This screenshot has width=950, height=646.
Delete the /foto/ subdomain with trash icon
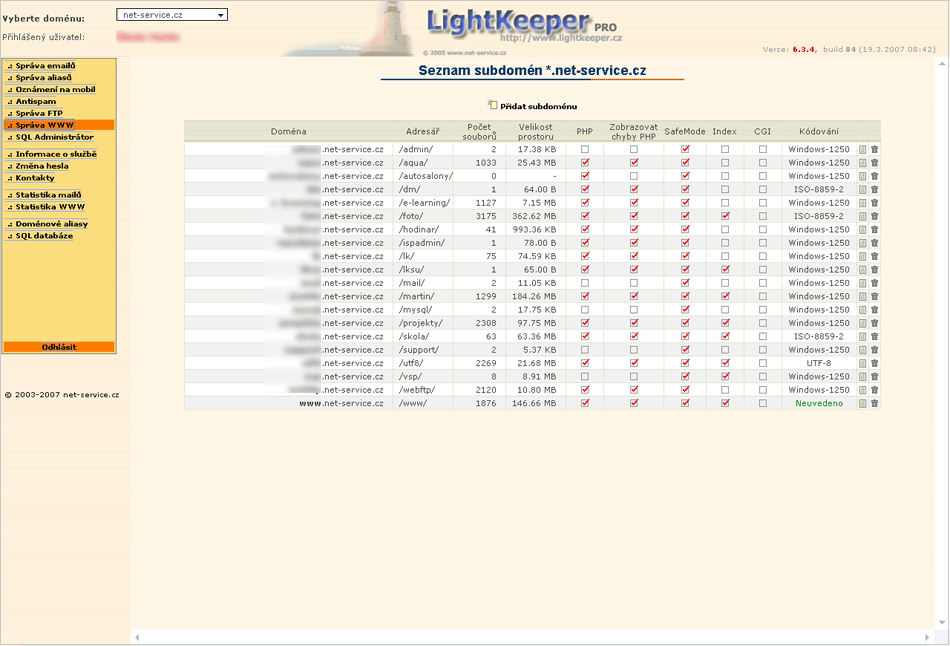[874, 216]
